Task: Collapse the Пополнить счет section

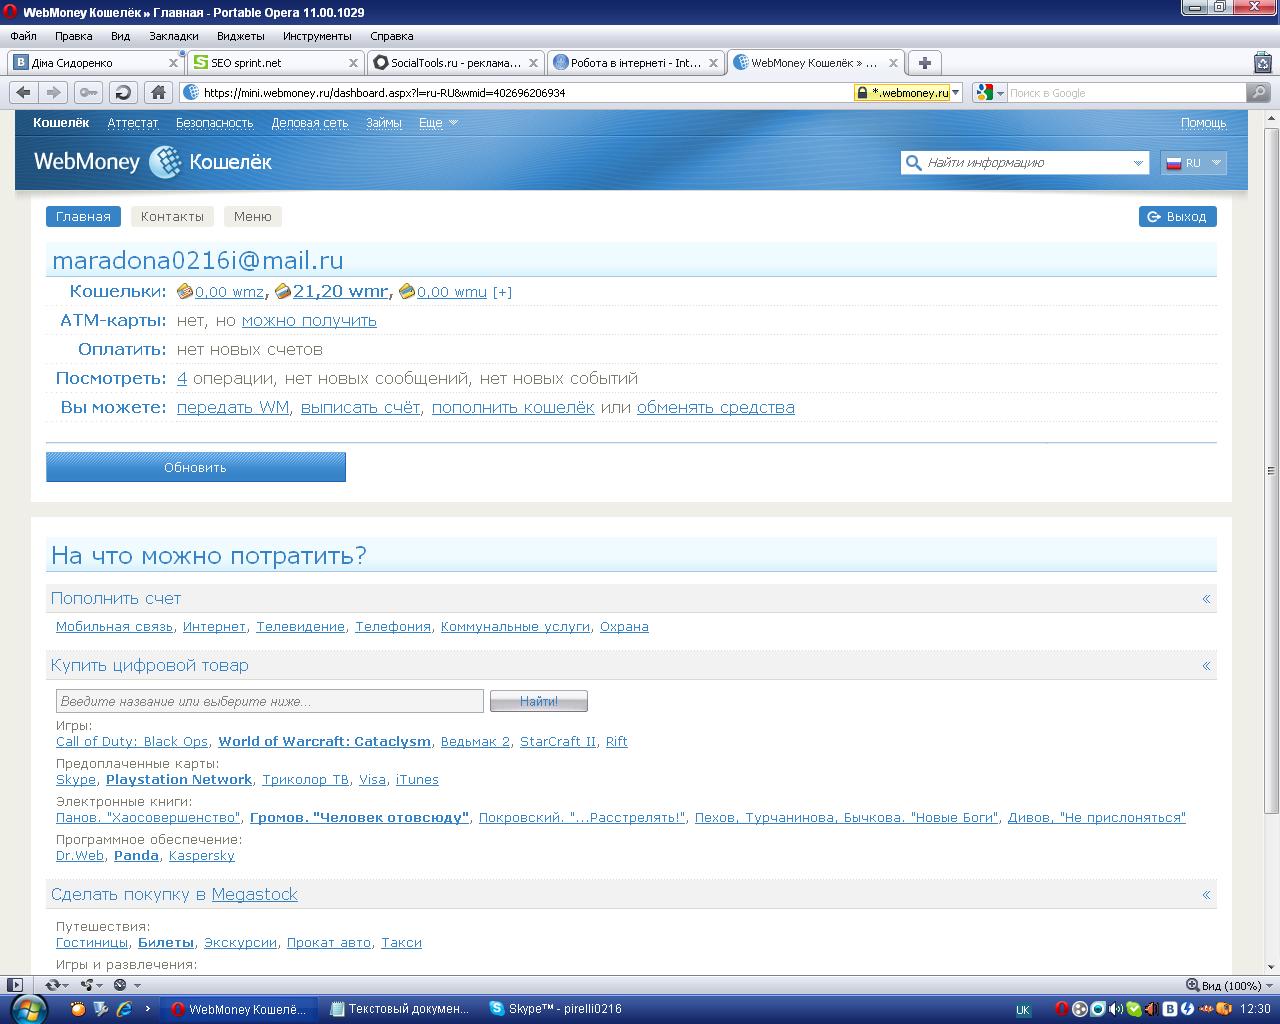Action: pyautogui.click(x=1206, y=599)
